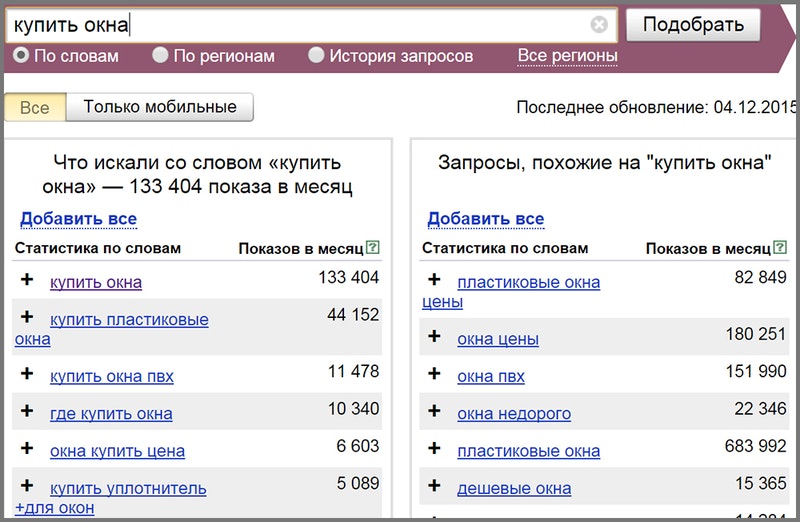The image size is (800, 522).
Task: Click the plus icon next to «купить окна»
Action: point(27,280)
